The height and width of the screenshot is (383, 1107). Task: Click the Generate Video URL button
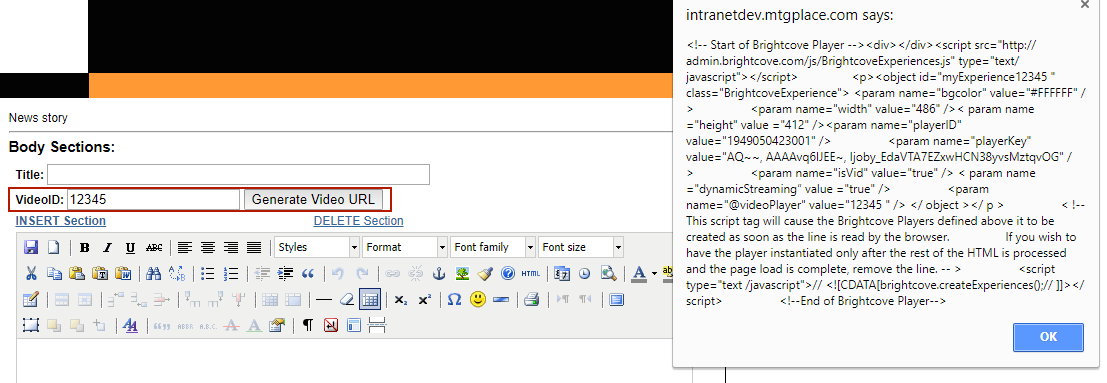(313, 199)
